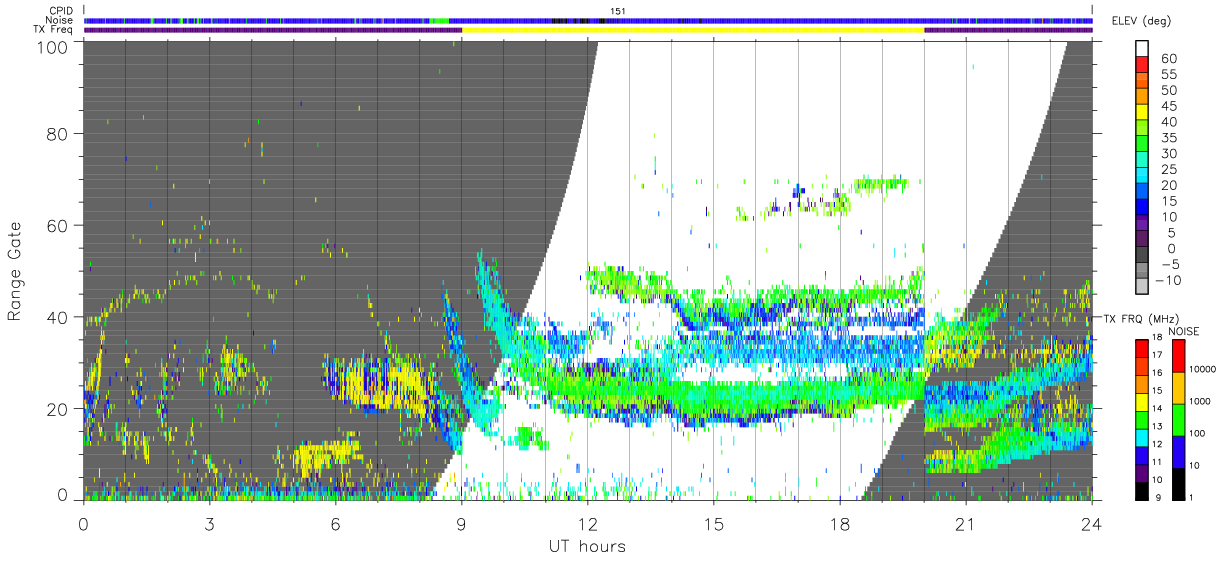Pick the black bottom cell of the TX FRQ colorbar
The image size is (1228, 567).
pyautogui.click(x=1143, y=490)
